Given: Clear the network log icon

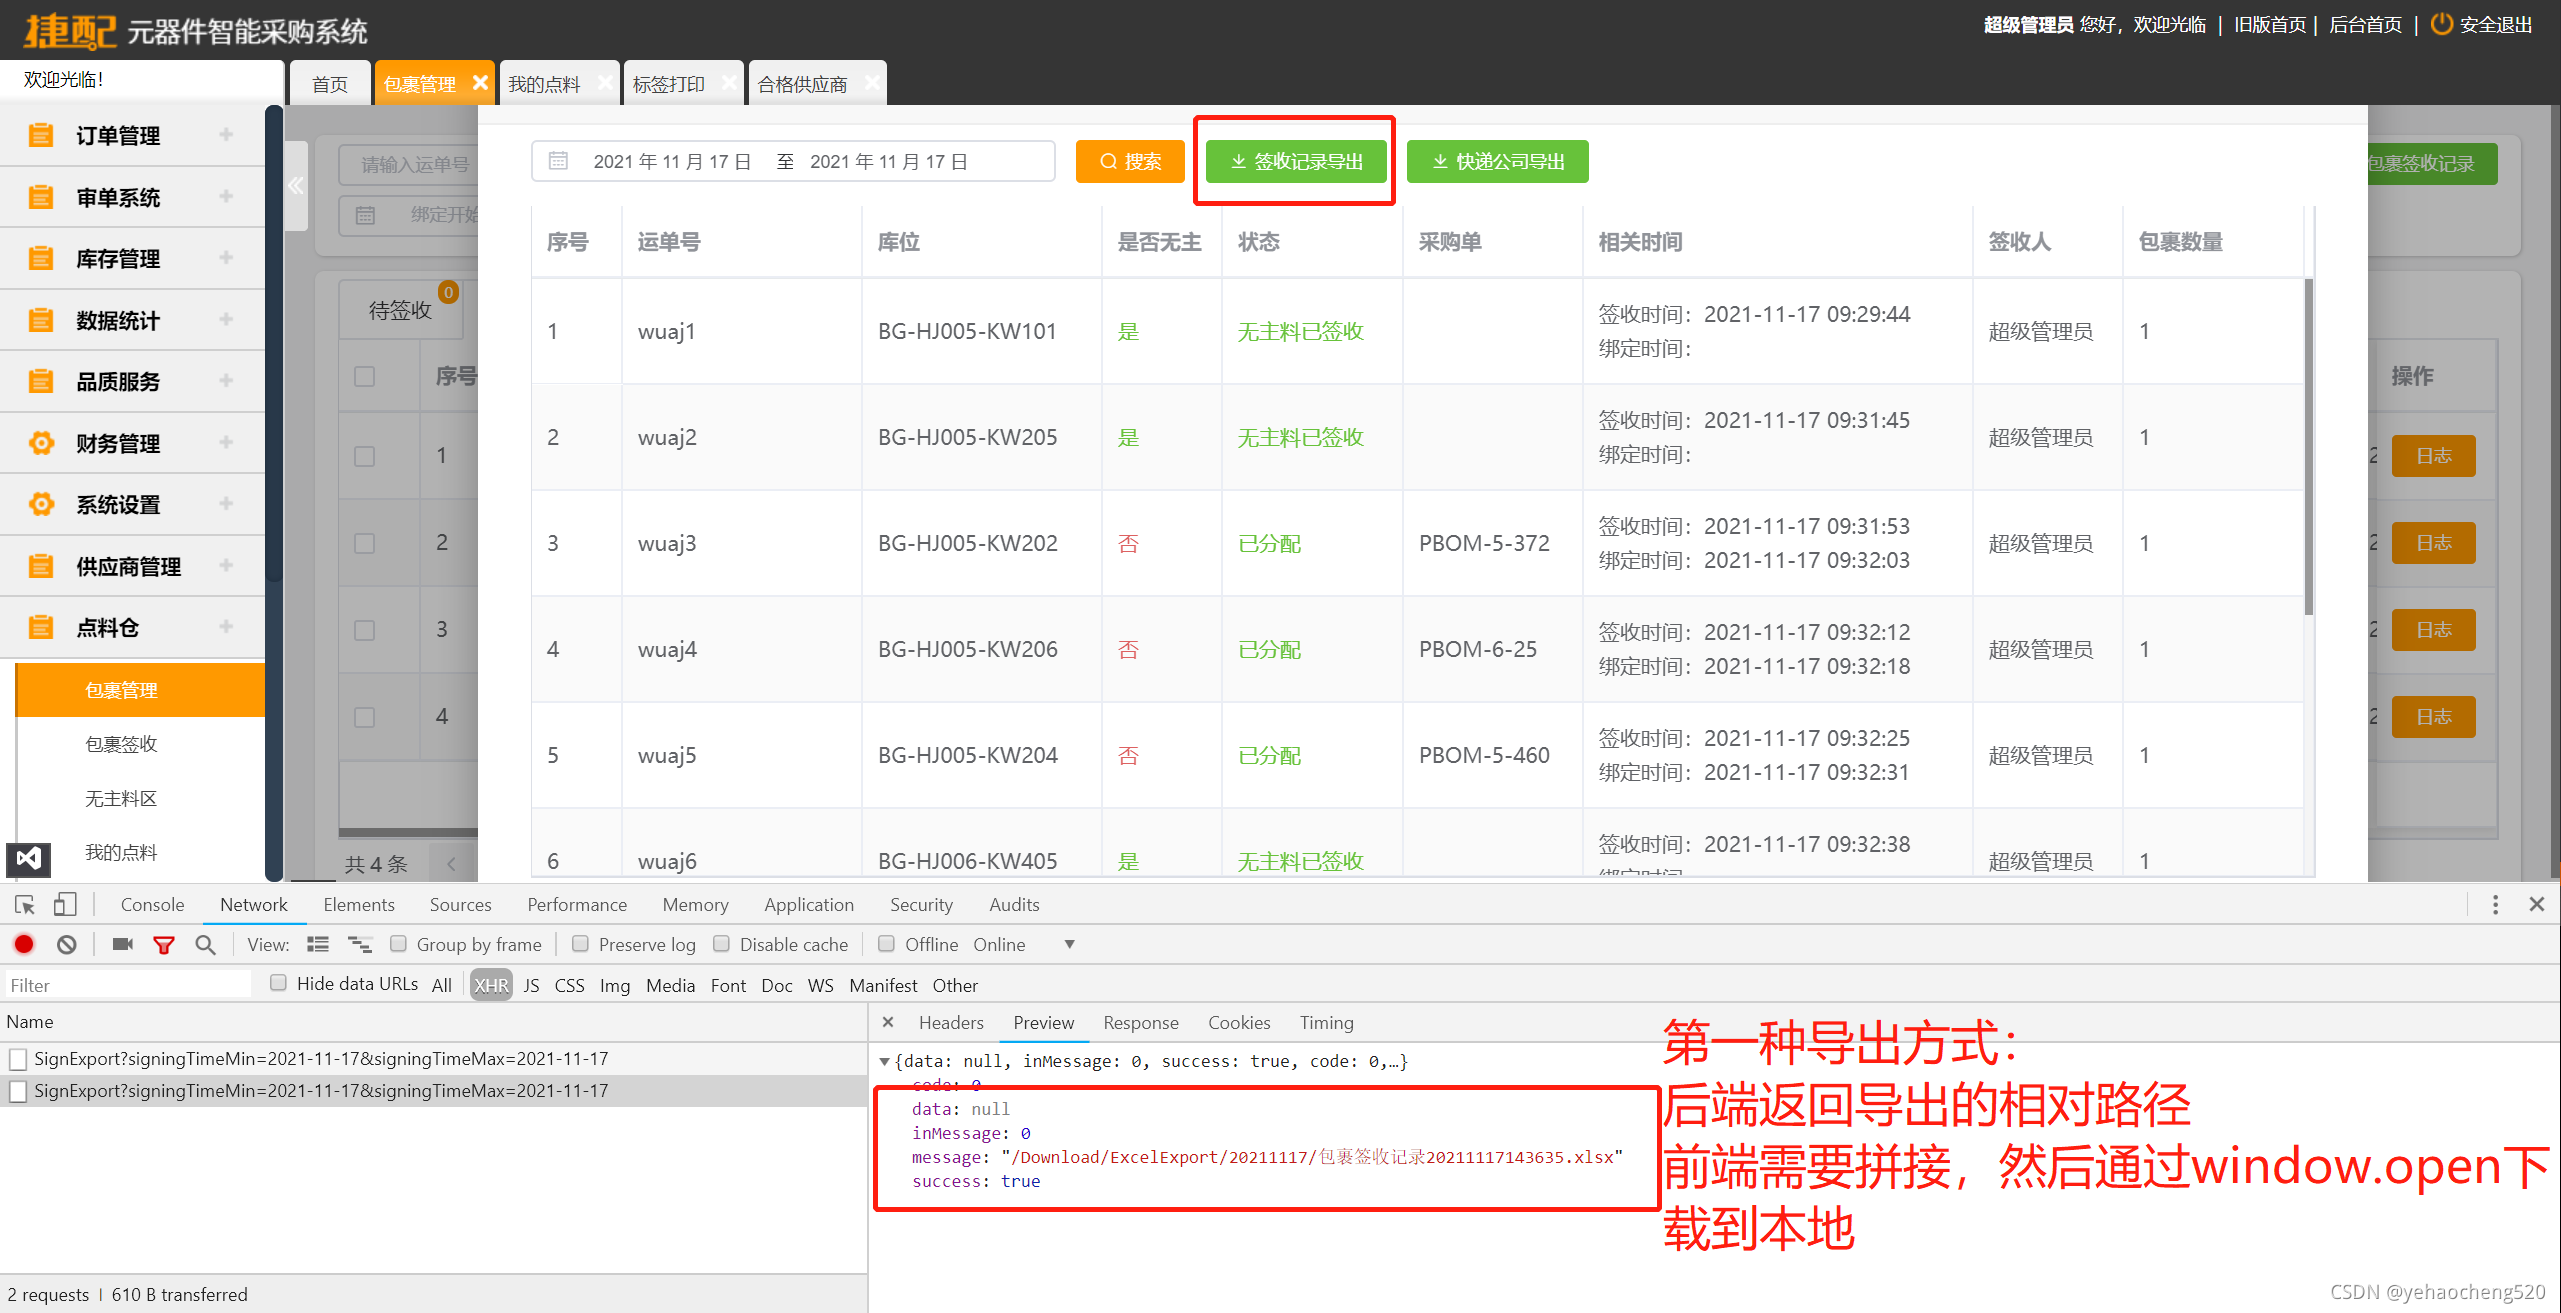Looking at the screenshot, I should tap(67, 945).
